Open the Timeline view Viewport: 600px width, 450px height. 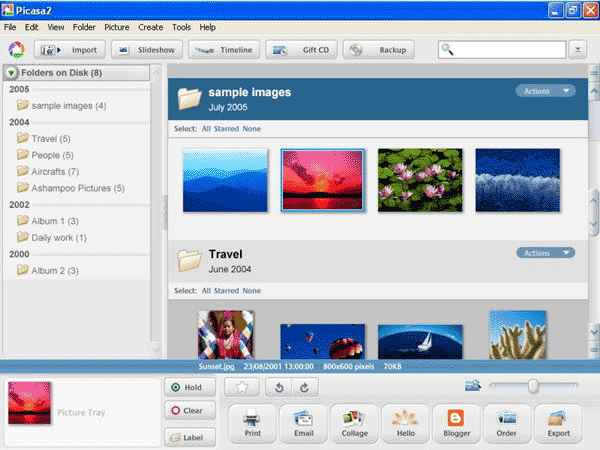(224, 49)
